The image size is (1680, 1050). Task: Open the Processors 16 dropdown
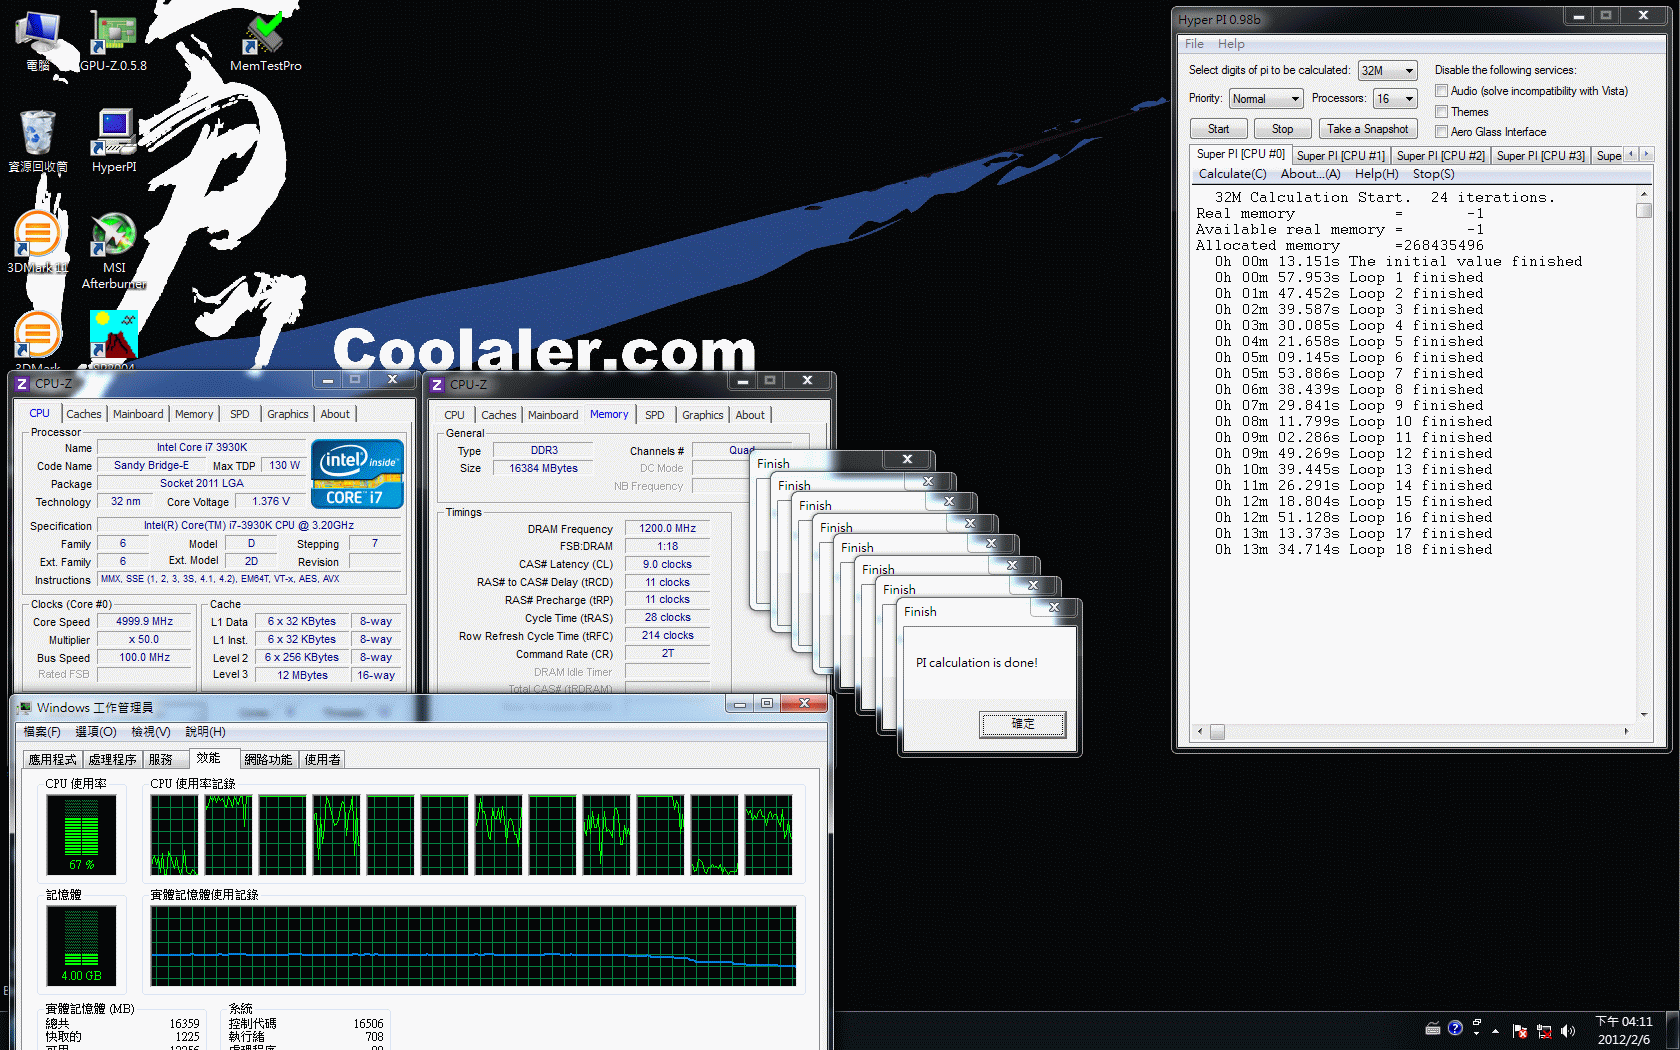pos(1395,99)
